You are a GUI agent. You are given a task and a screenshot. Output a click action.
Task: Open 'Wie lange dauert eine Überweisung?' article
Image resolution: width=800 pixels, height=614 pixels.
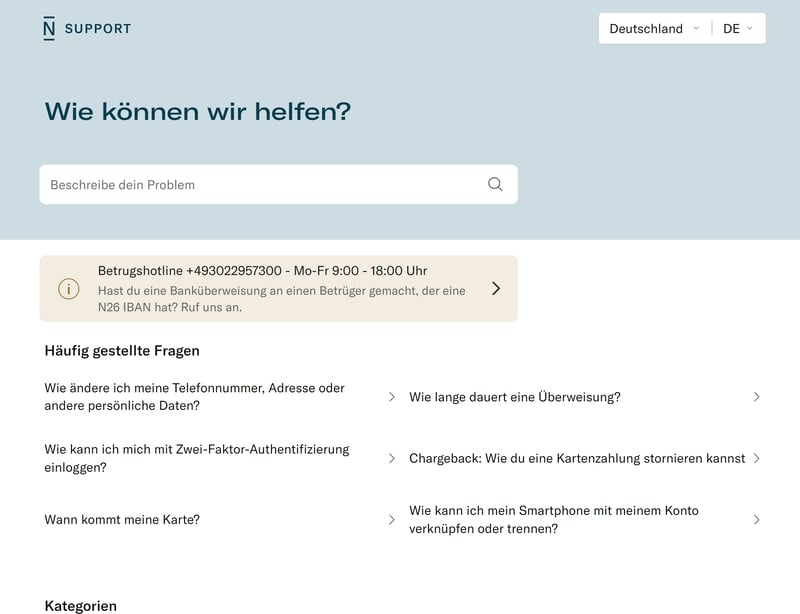[x=515, y=397]
